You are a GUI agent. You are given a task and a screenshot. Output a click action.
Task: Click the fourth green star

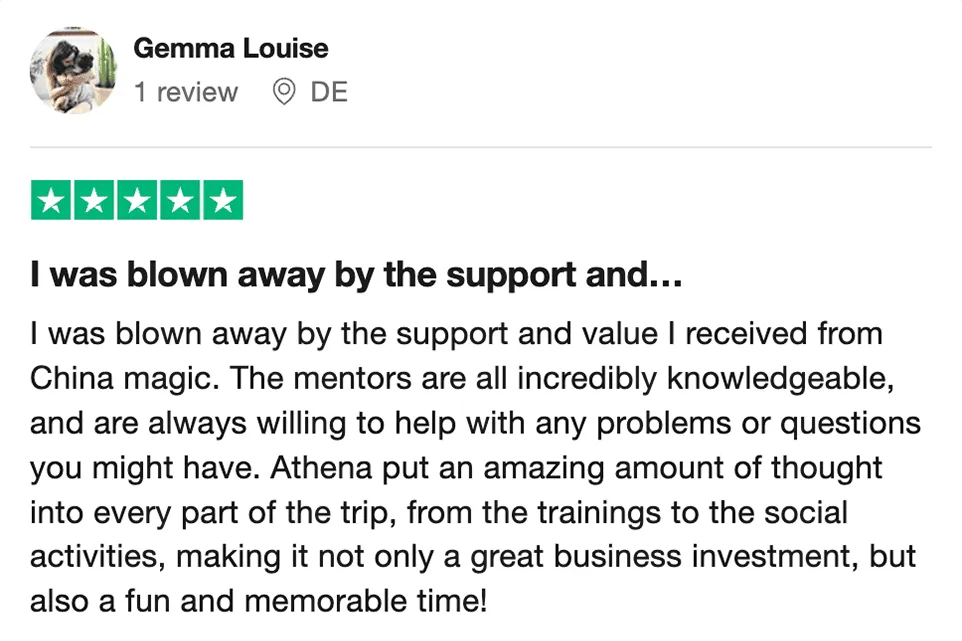[180, 200]
